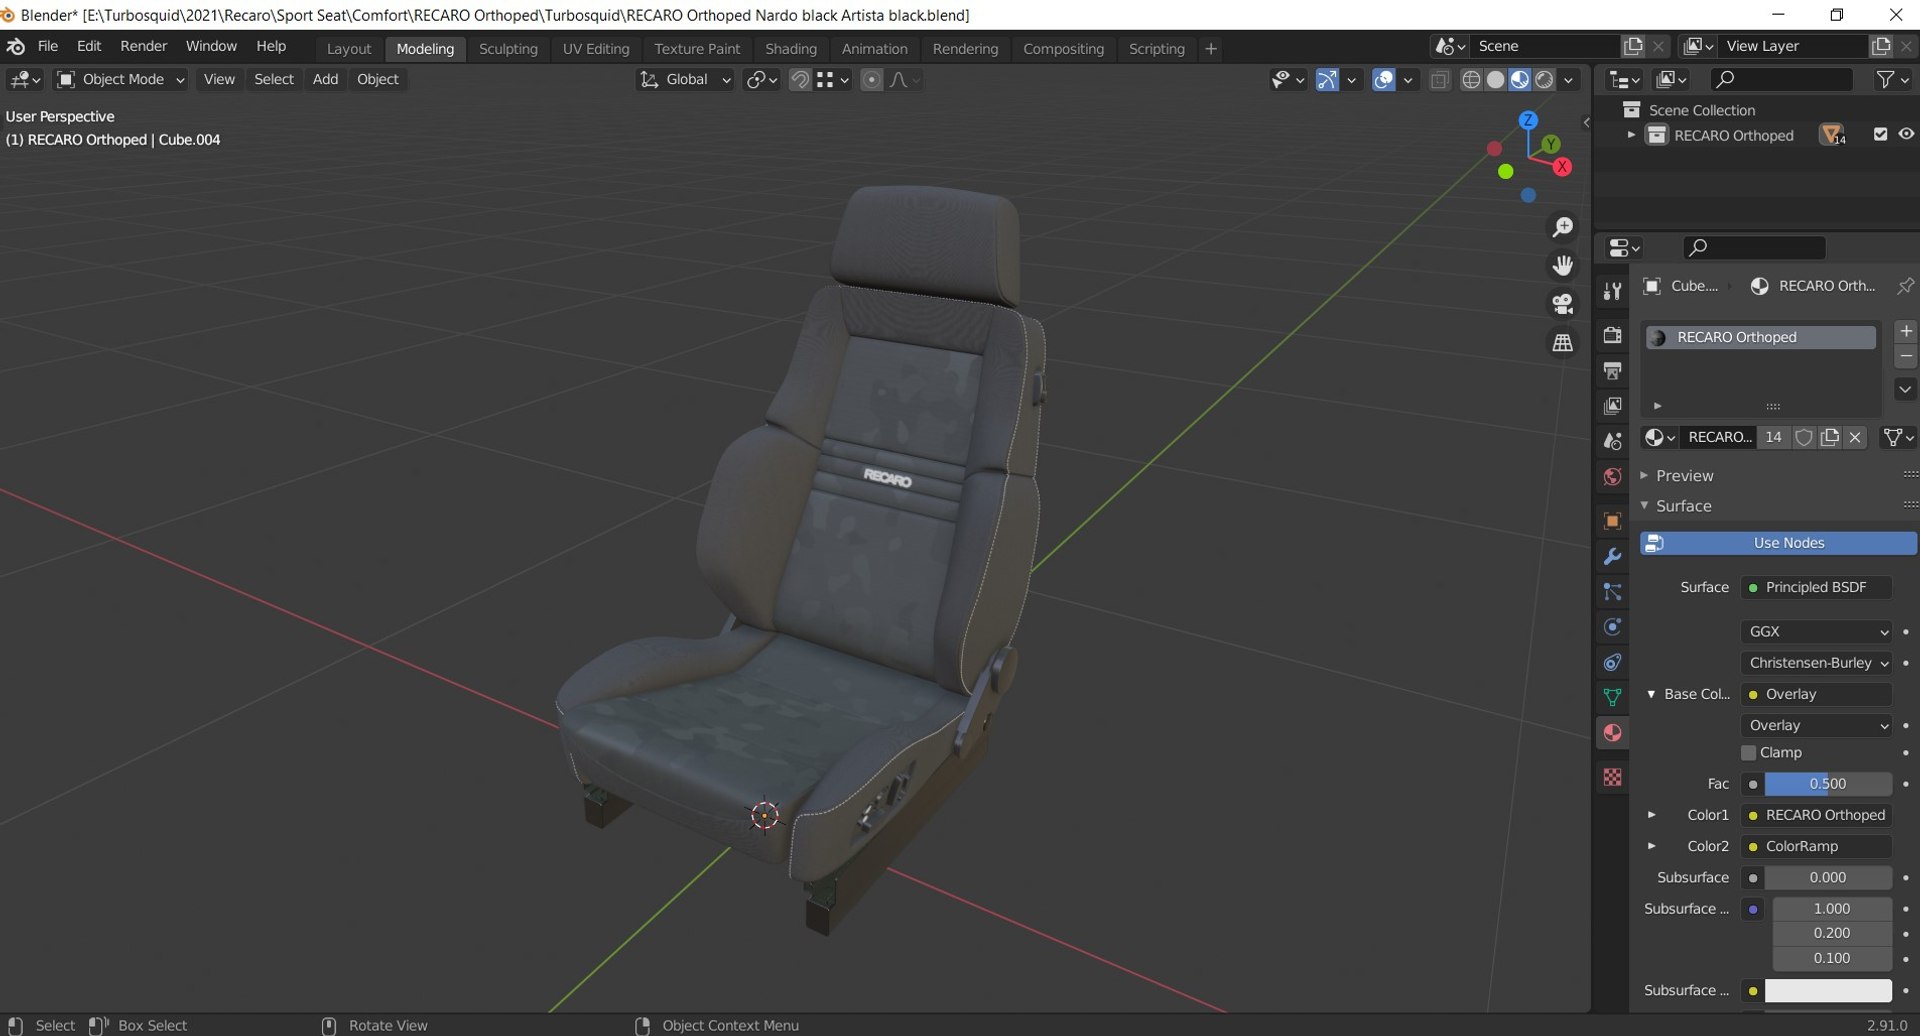Open the World properties tab
The width and height of the screenshot is (1920, 1036).
pos(1612,477)
